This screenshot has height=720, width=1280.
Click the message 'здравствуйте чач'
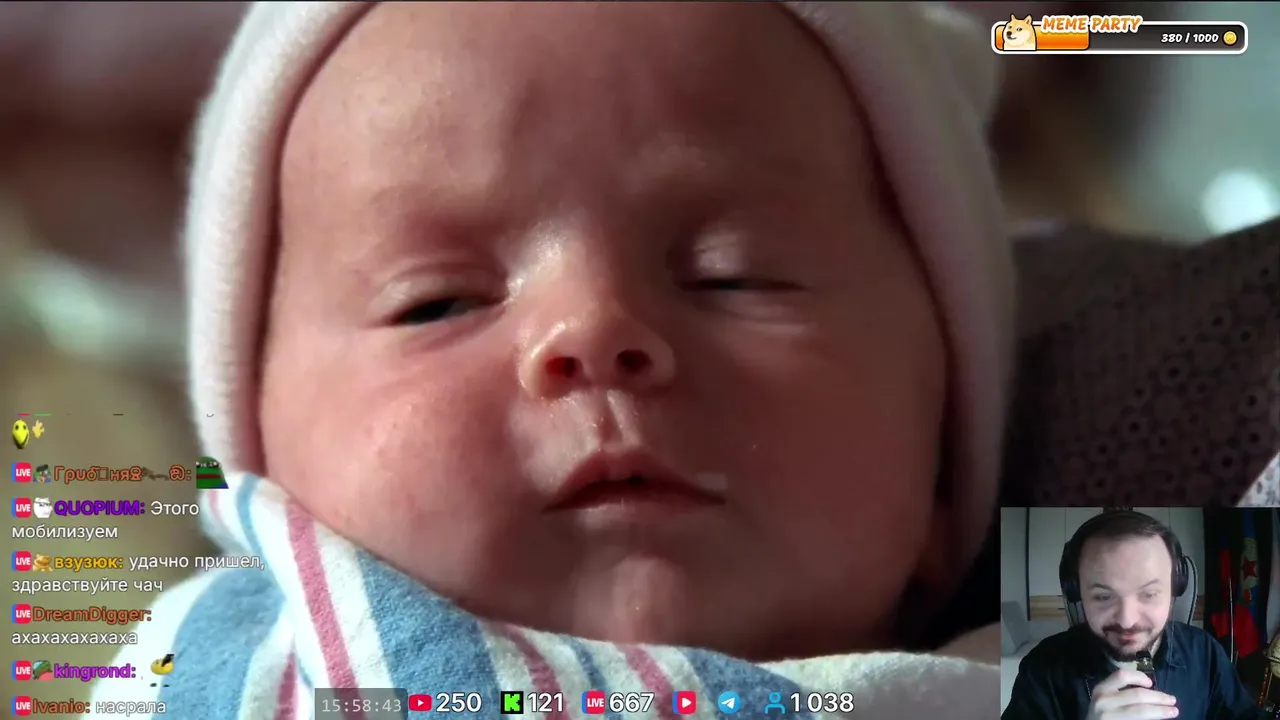click(87, 585)
